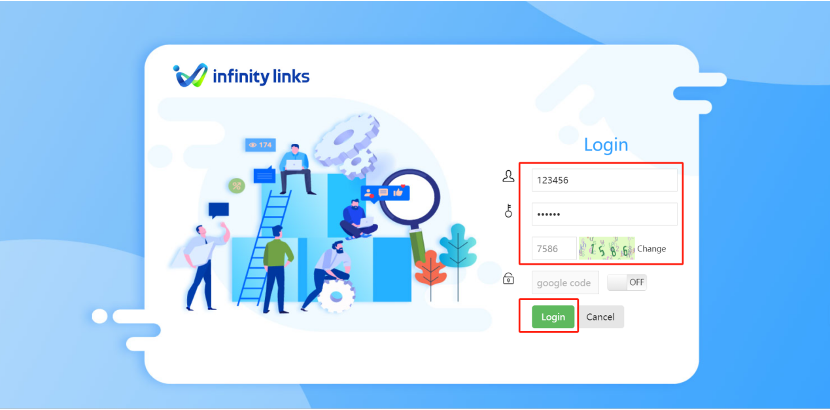Click the Change captcha link
Image resolution: width=830 pixels, height=410 pixels.
tap(652, 249)
